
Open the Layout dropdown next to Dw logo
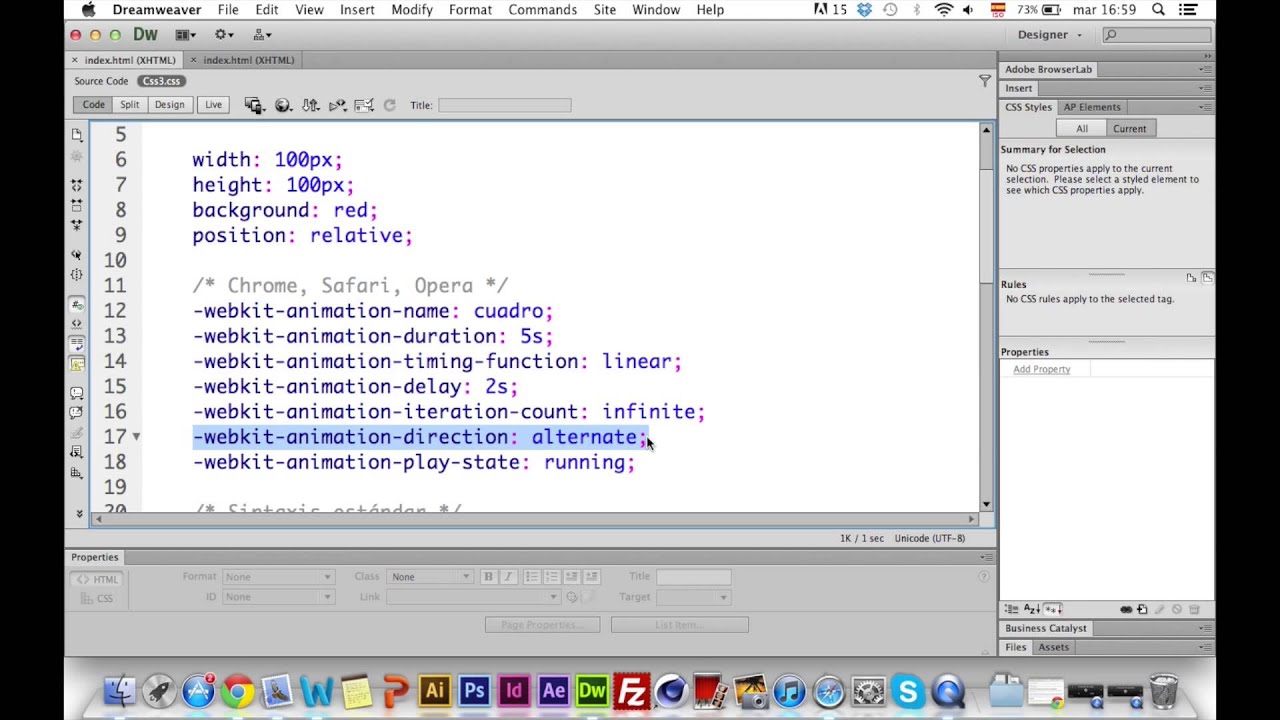click(x=186, y=35)
